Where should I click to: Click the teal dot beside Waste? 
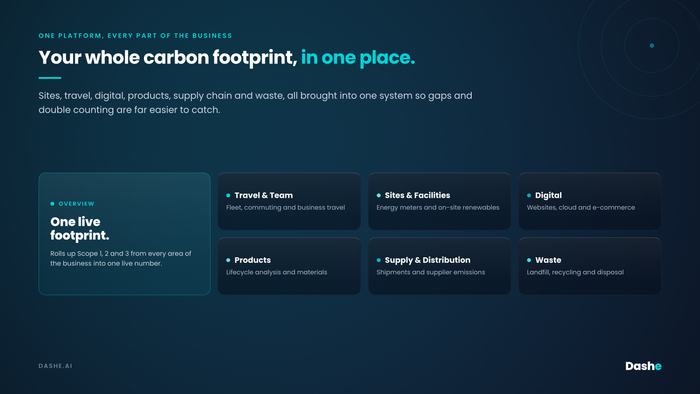[x=529, y=260]
